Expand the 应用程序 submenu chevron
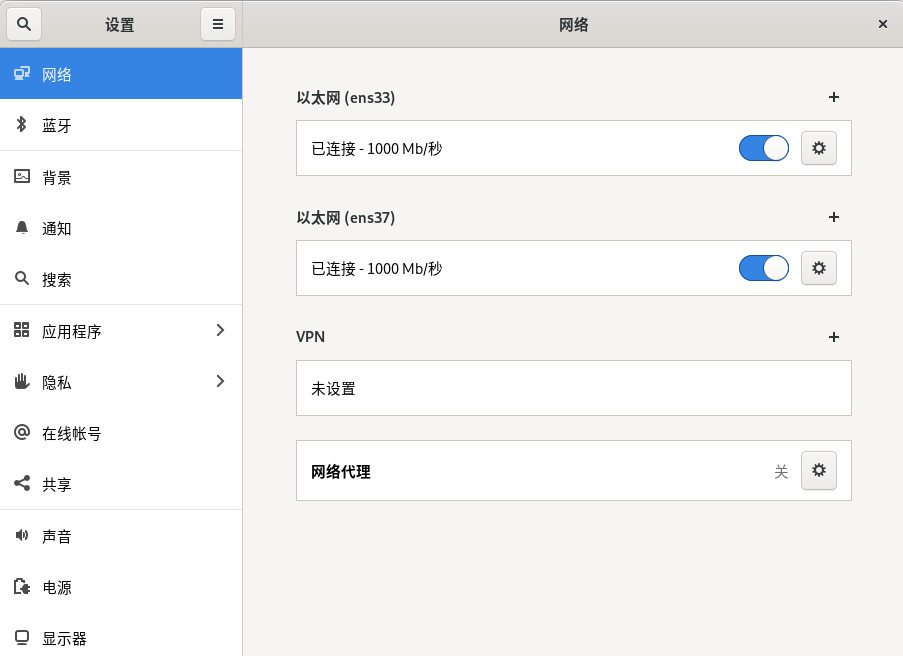903x656 pixels. 220,330
